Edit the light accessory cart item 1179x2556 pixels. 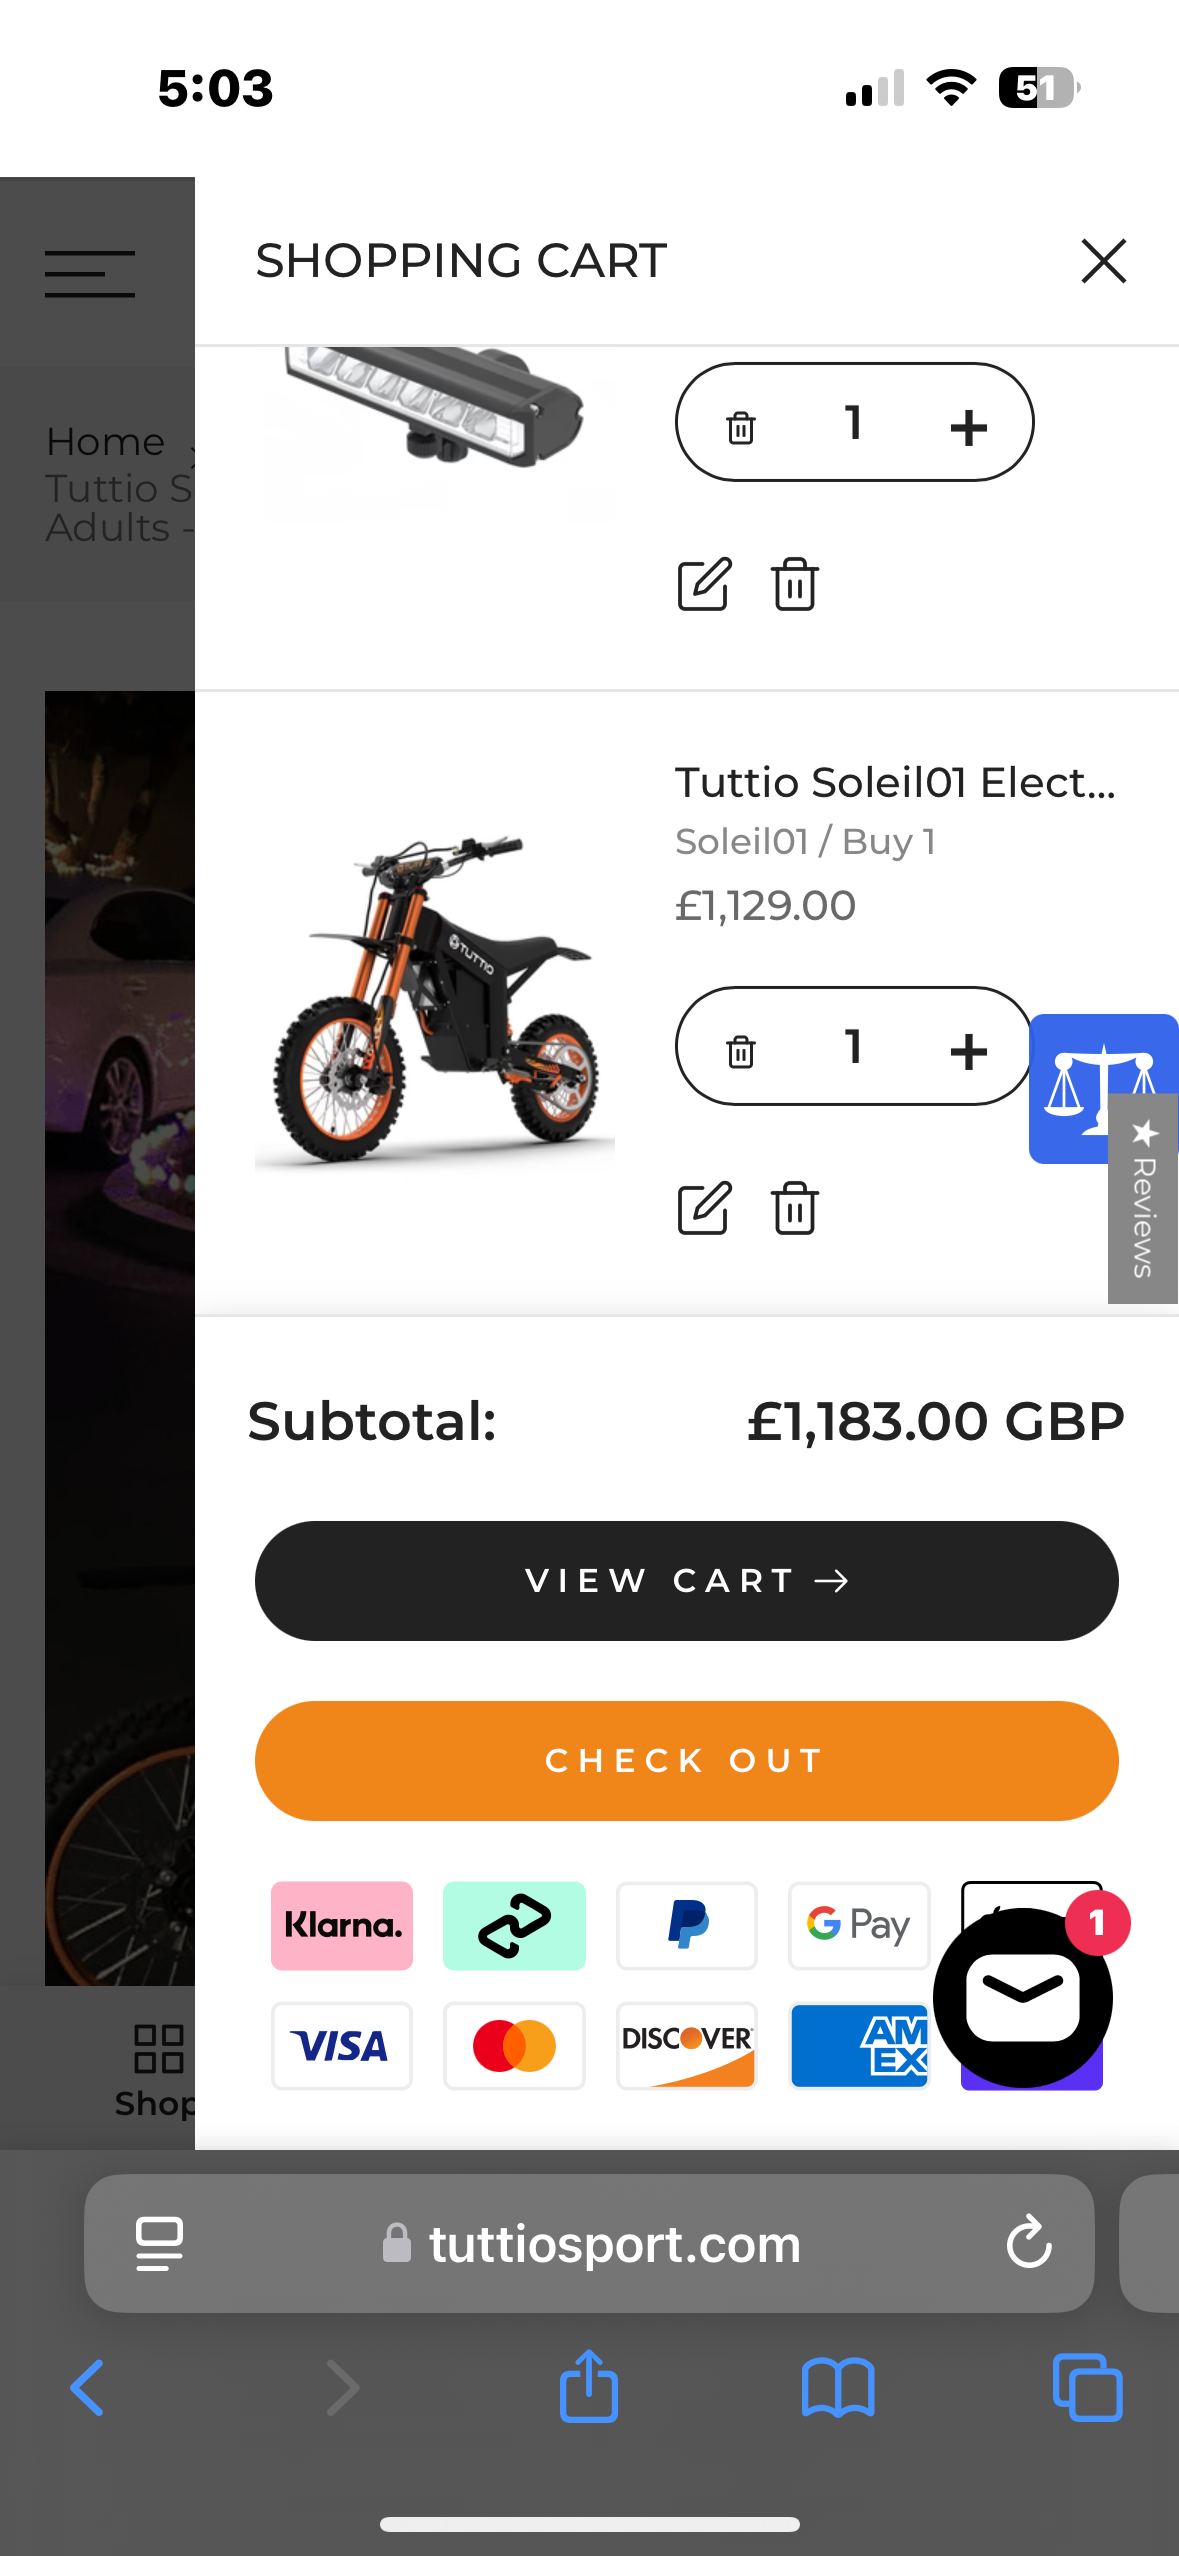click(704, 584)
